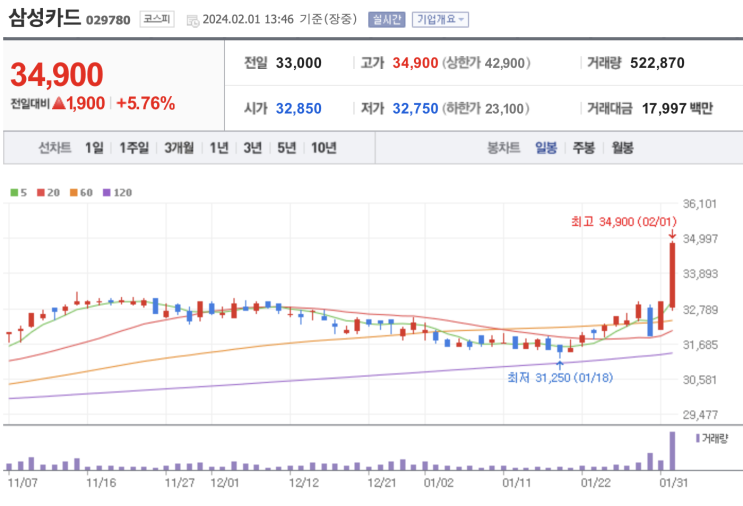Click the purple 거래량 volume legend
Screen dimensions: 743x506
coord(712,438)
